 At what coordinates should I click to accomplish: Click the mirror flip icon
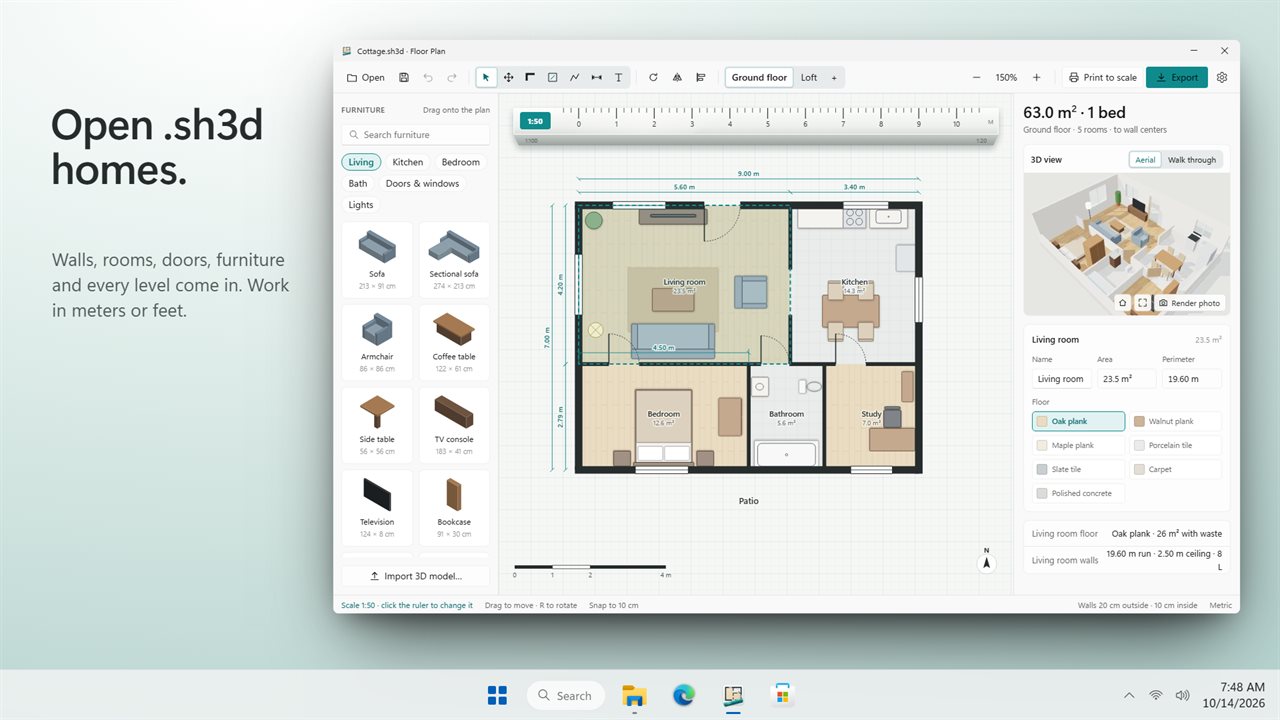click(x=677, y=77)
